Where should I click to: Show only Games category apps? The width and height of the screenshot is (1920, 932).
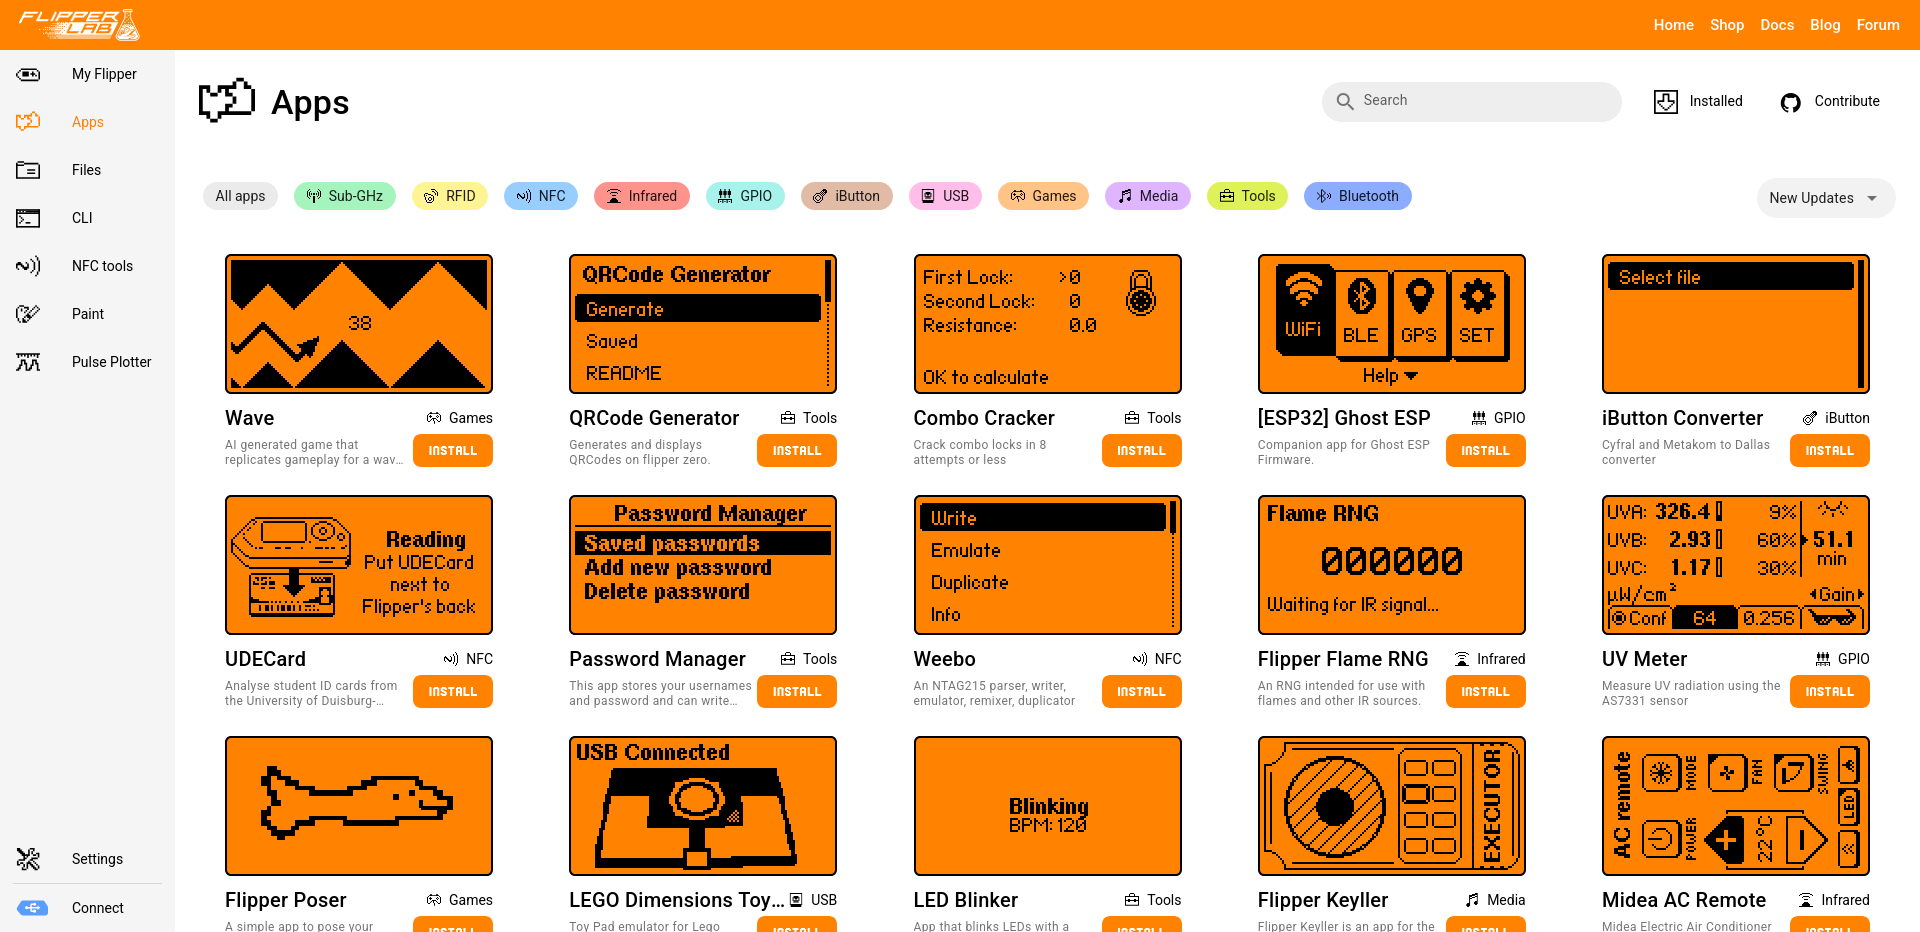[1043, 196]
